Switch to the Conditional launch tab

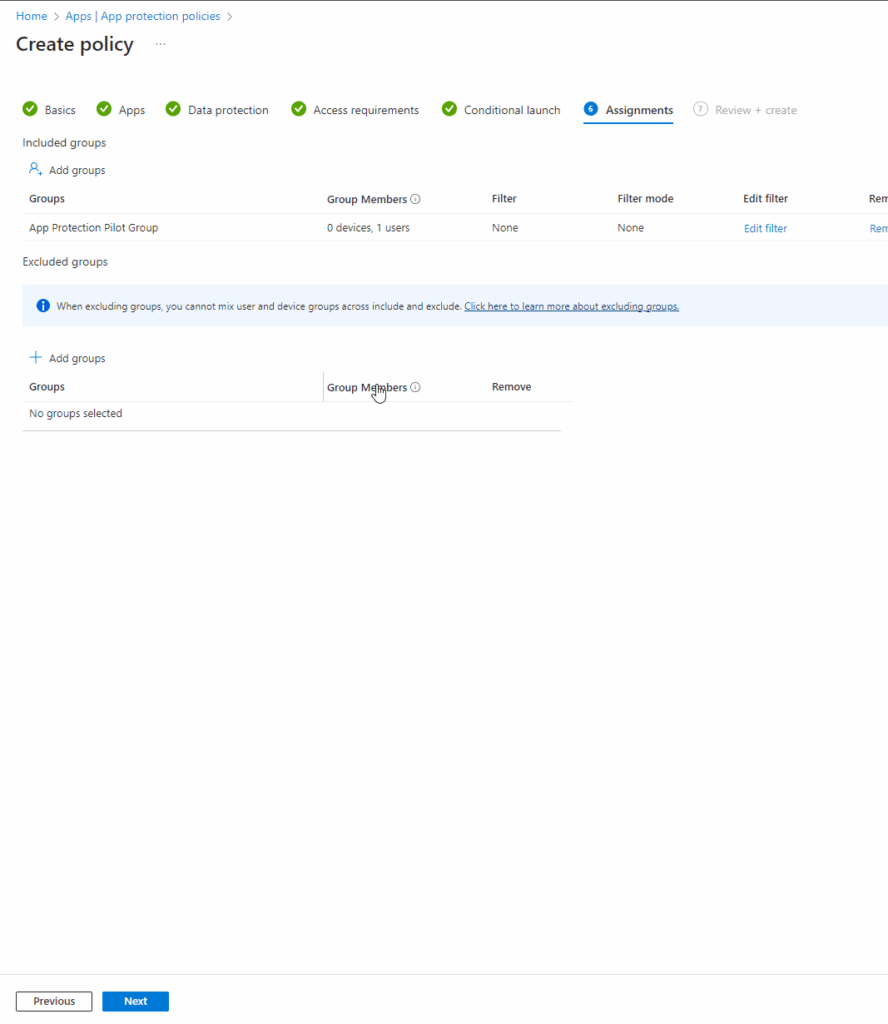[512, 110]
